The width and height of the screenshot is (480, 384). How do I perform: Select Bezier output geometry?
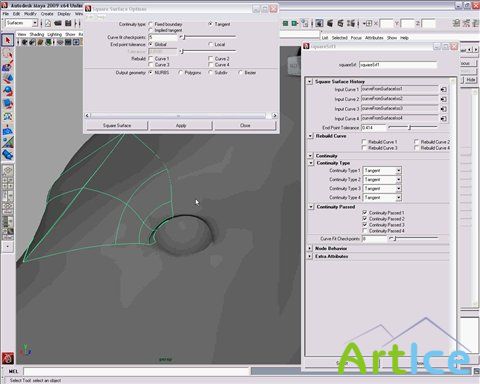pos(240,72)
